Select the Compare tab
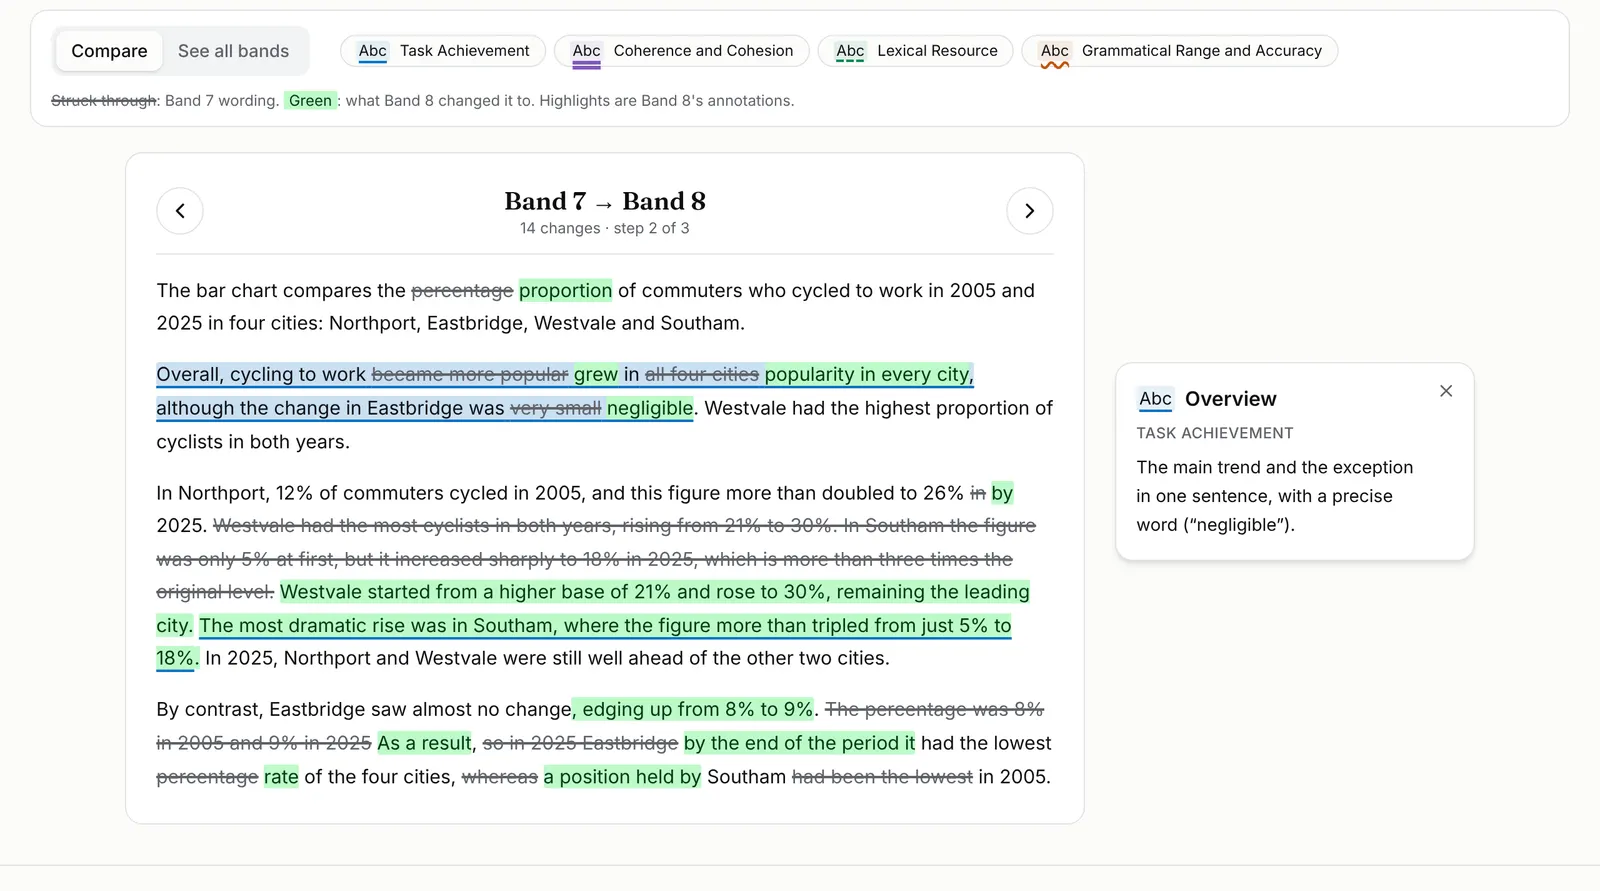 (x=109, y=51)
